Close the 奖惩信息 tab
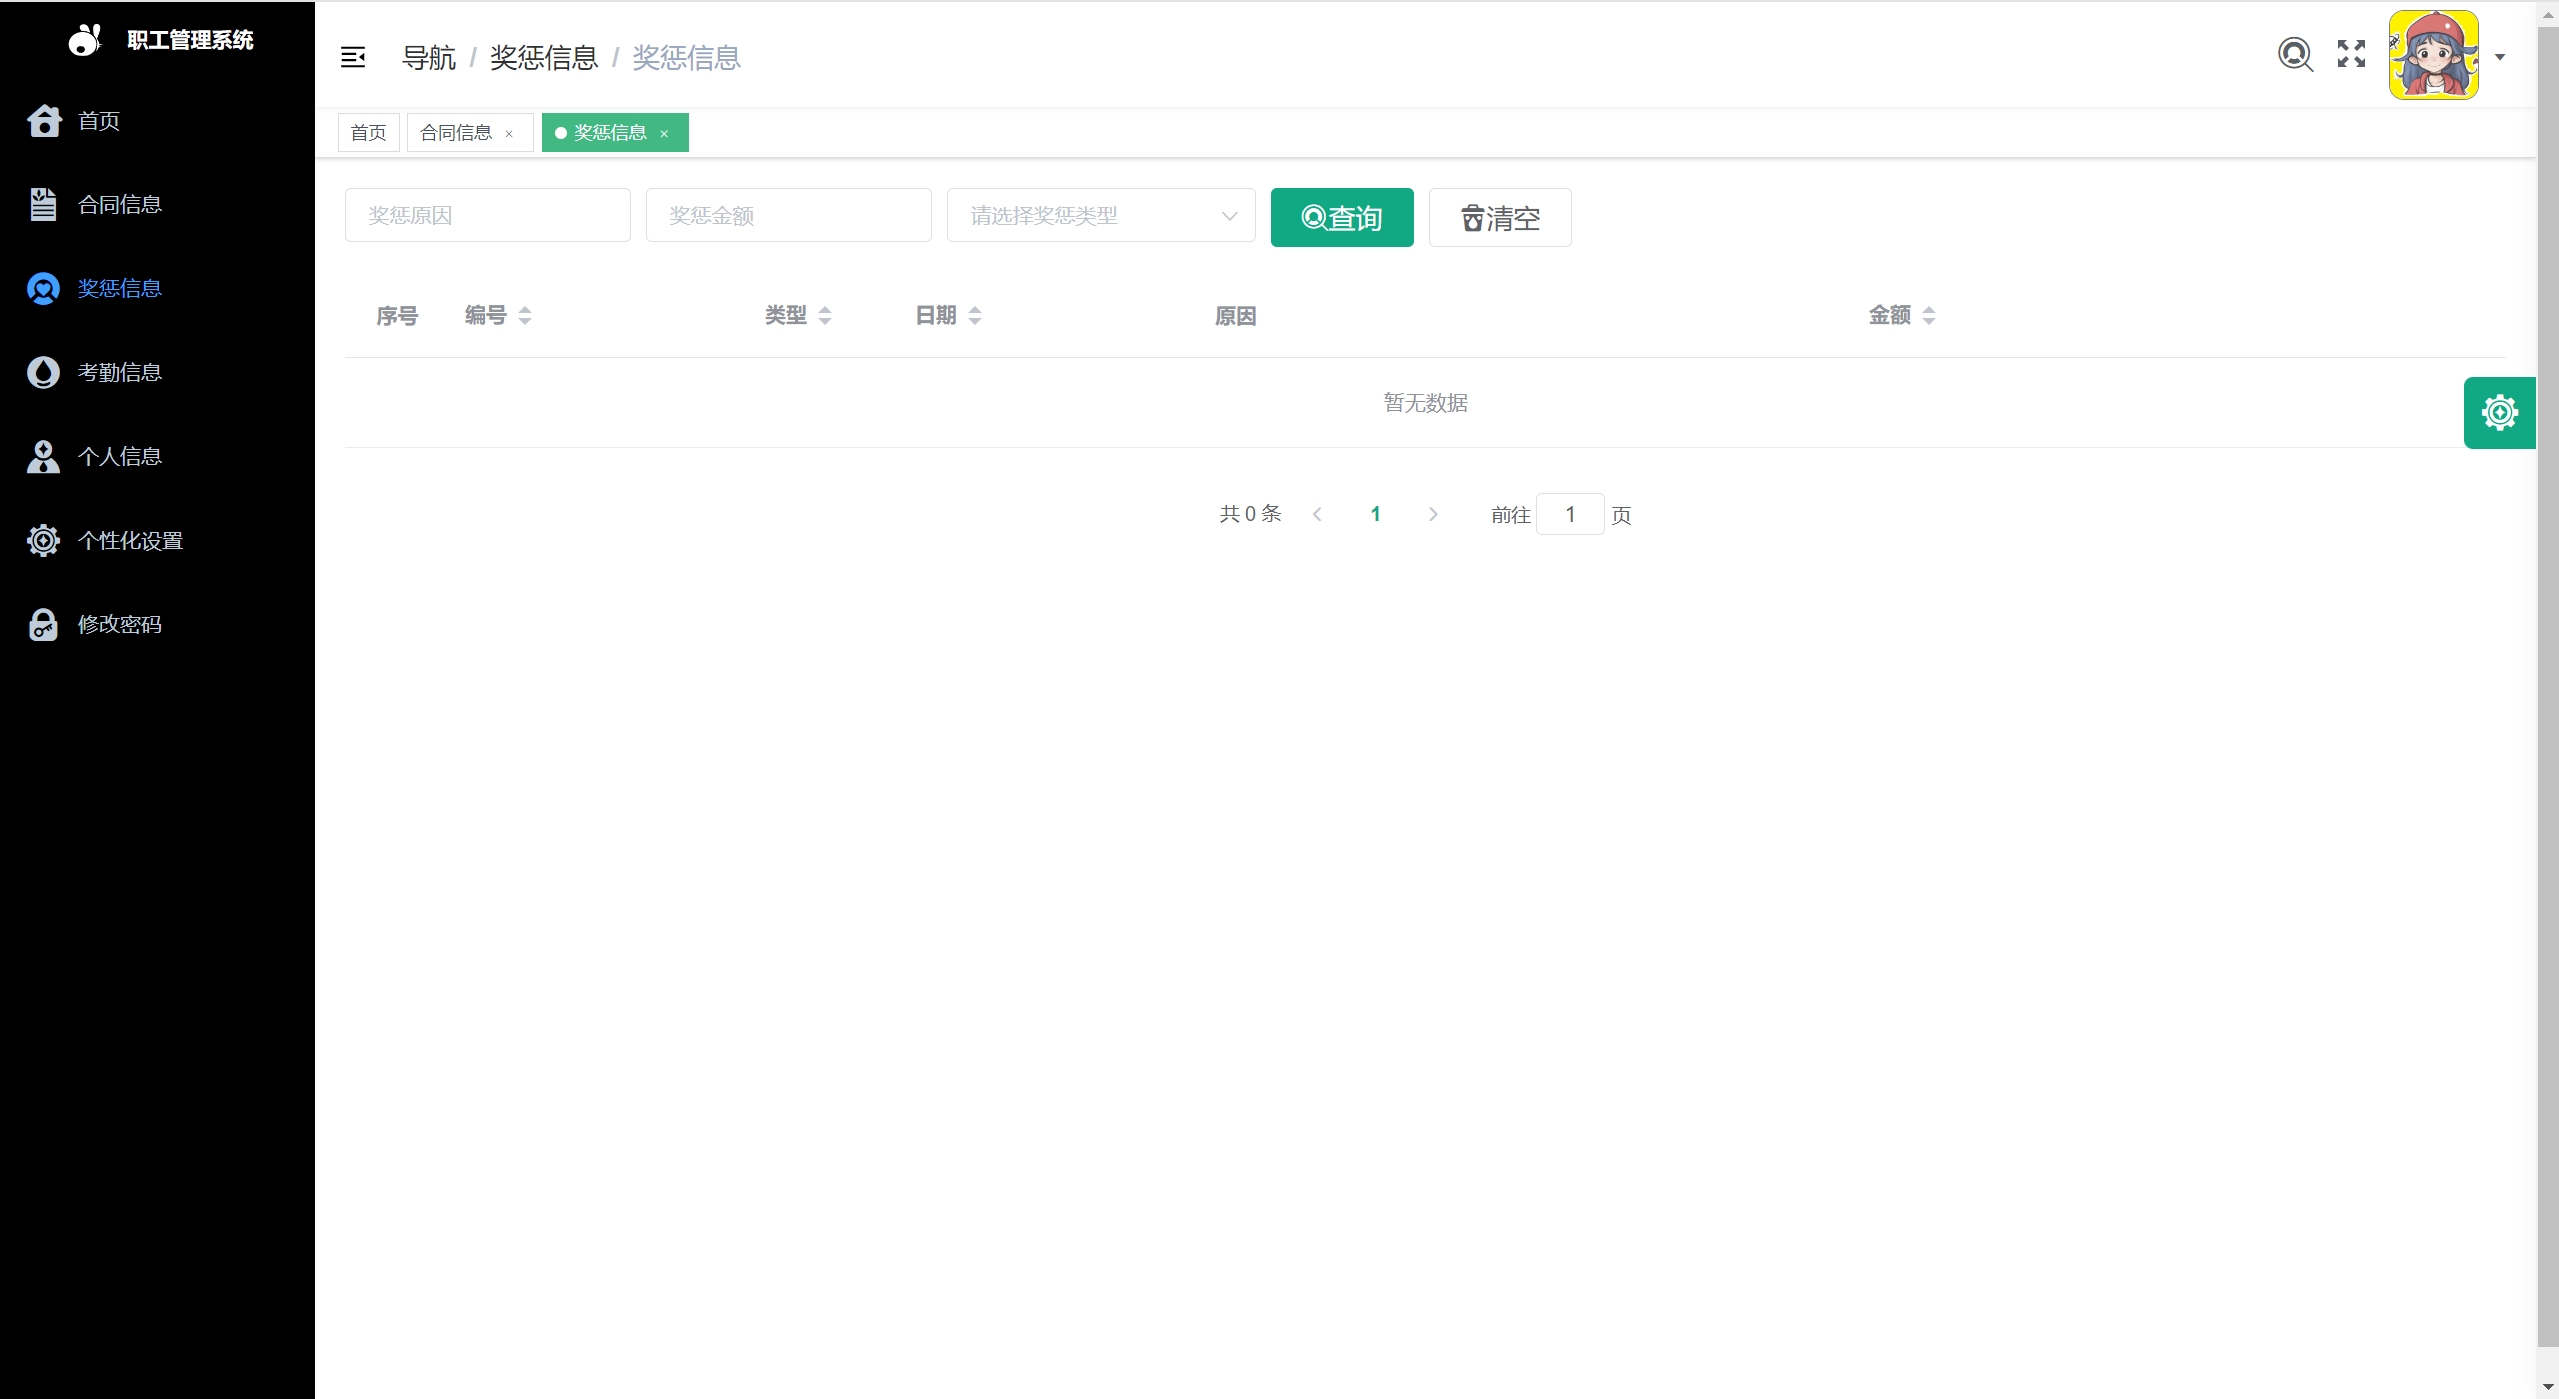The image size is (2559, 1399). coord(664,134)
